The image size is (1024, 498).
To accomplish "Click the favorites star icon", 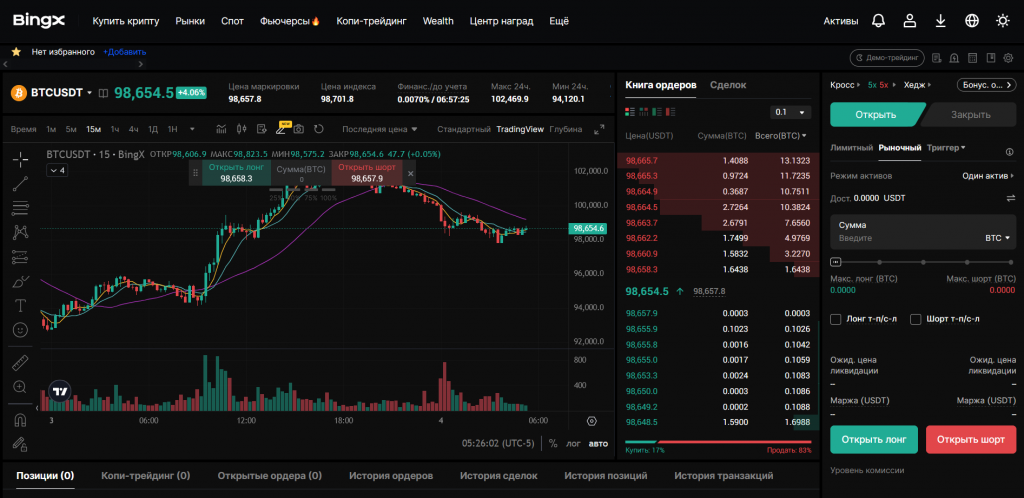I will (16, 52).
